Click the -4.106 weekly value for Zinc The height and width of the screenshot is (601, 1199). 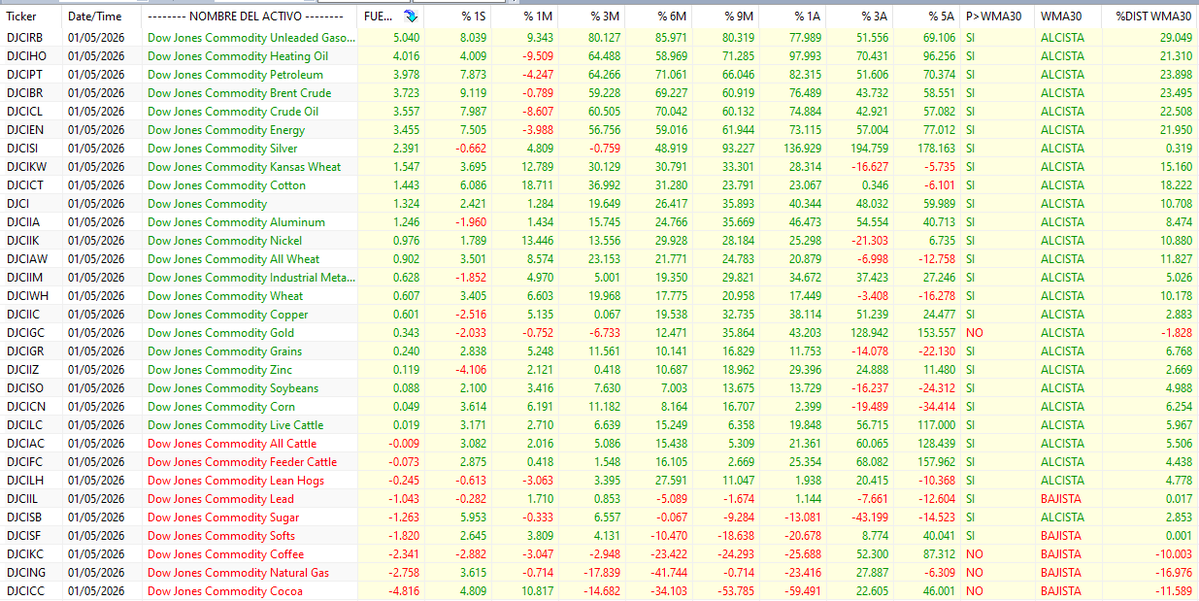coord(473,369)
